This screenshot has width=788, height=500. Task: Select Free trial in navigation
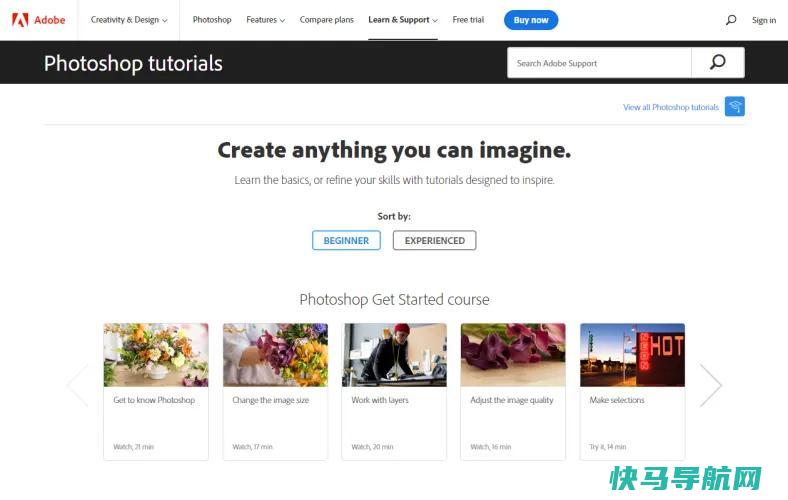click(x=468, y=20)
